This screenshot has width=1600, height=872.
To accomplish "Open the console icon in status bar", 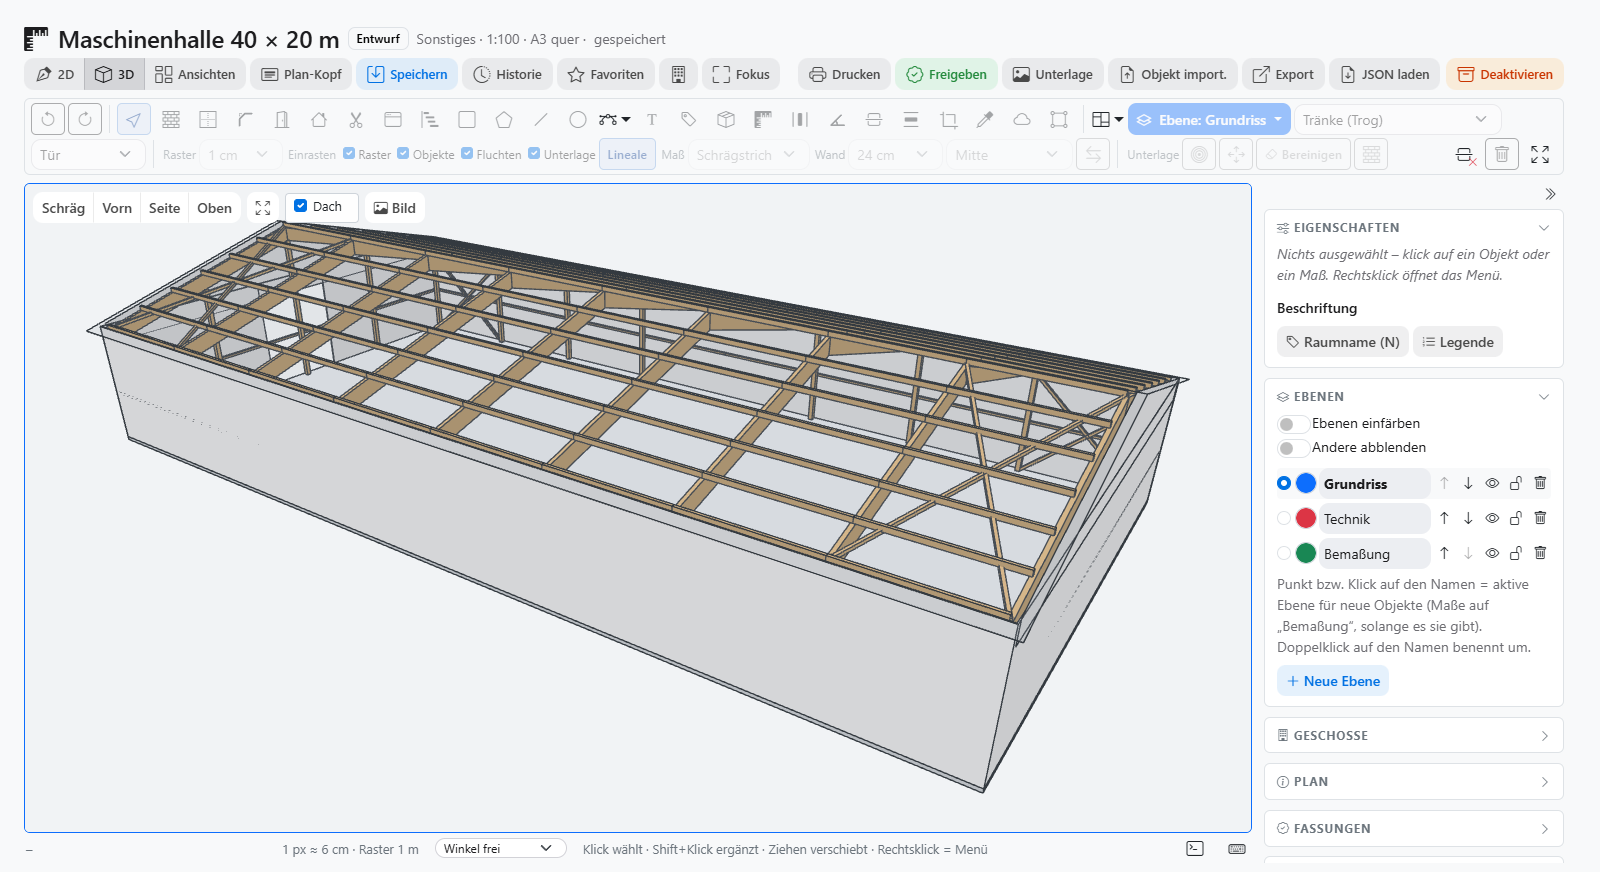I will pyautogui.click(x=1195, y=848).
